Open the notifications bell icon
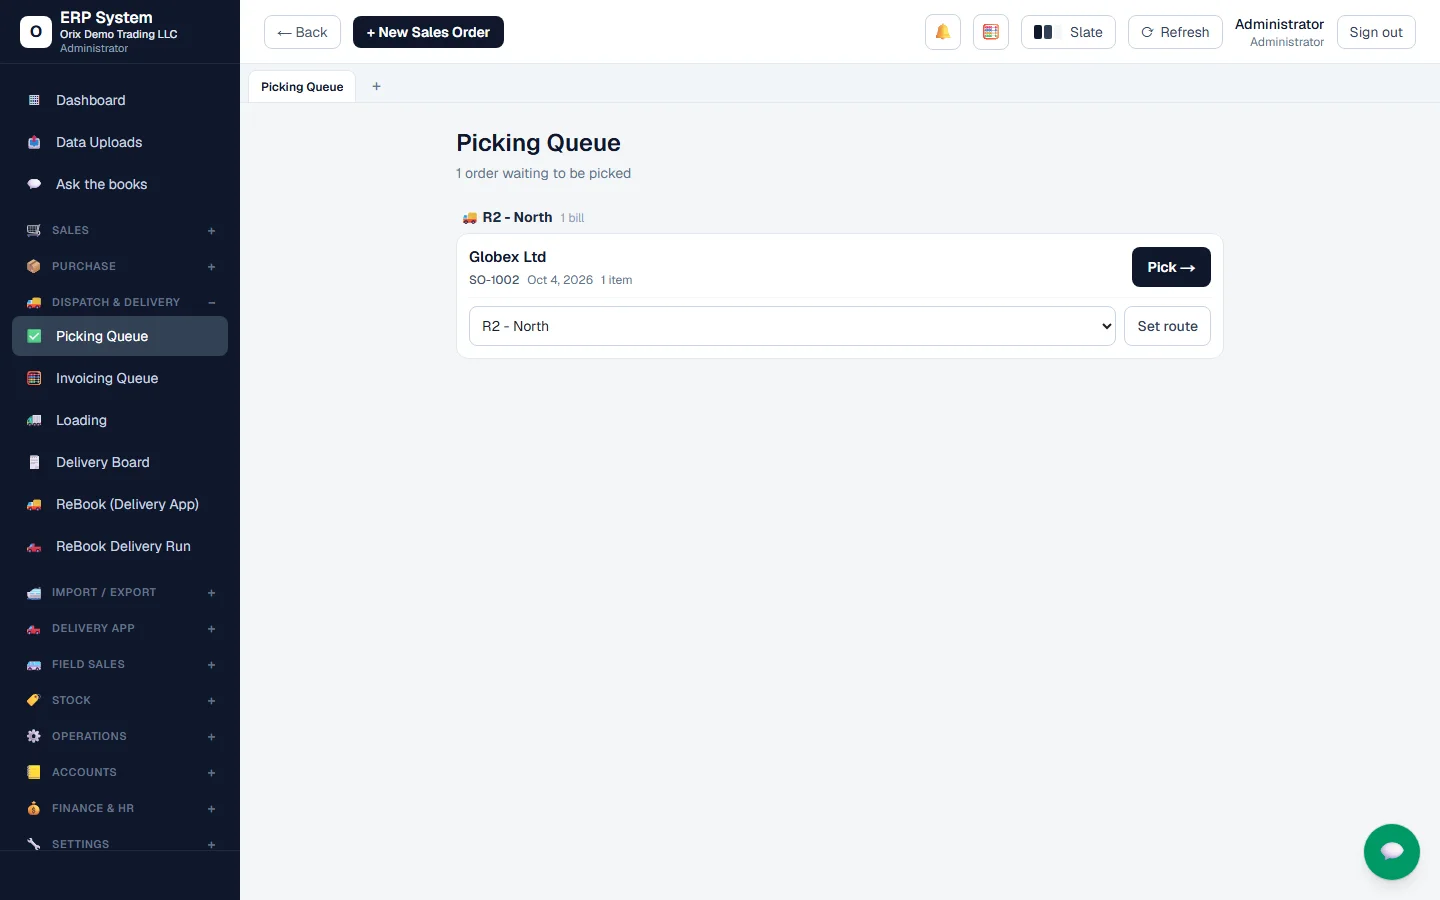Screen dimensions: 1440x900 (943, 32)
